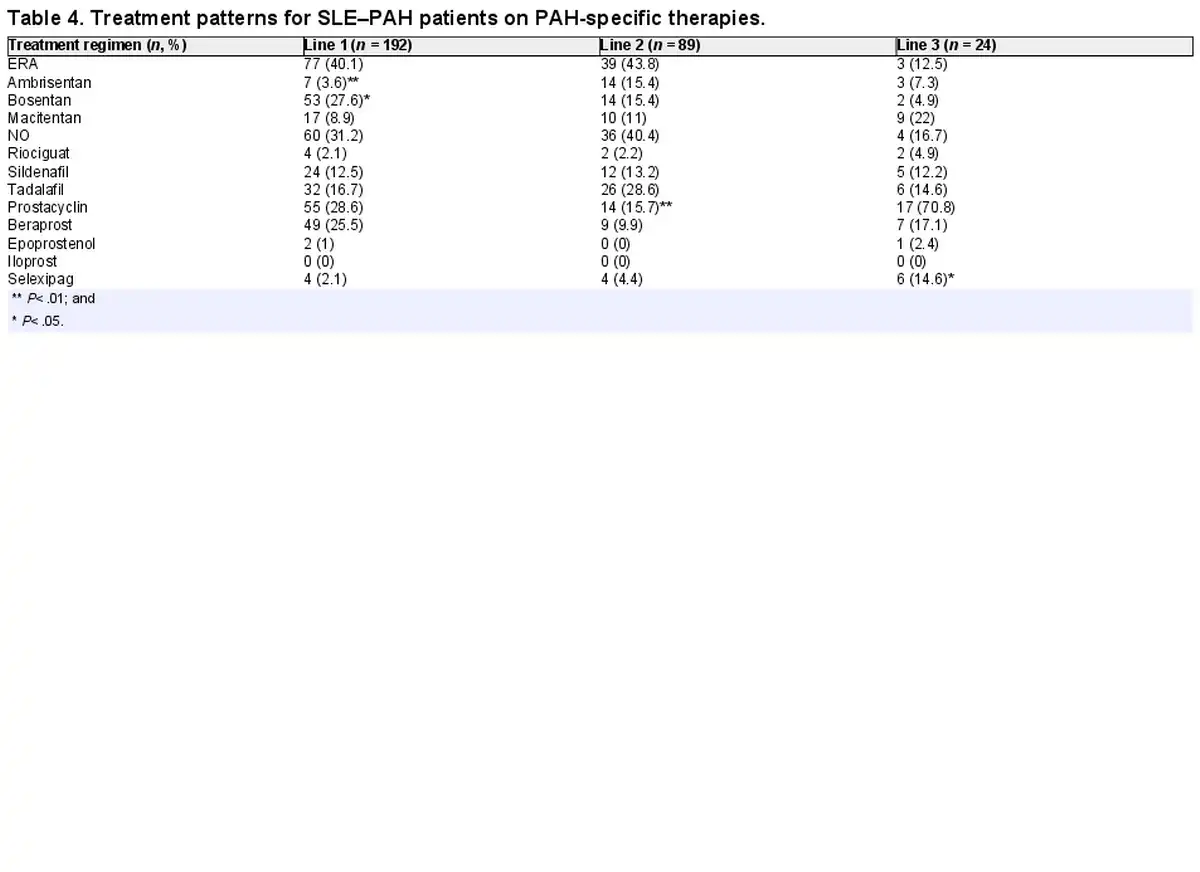Select the Ambrisentan row label

click(49, 82)
